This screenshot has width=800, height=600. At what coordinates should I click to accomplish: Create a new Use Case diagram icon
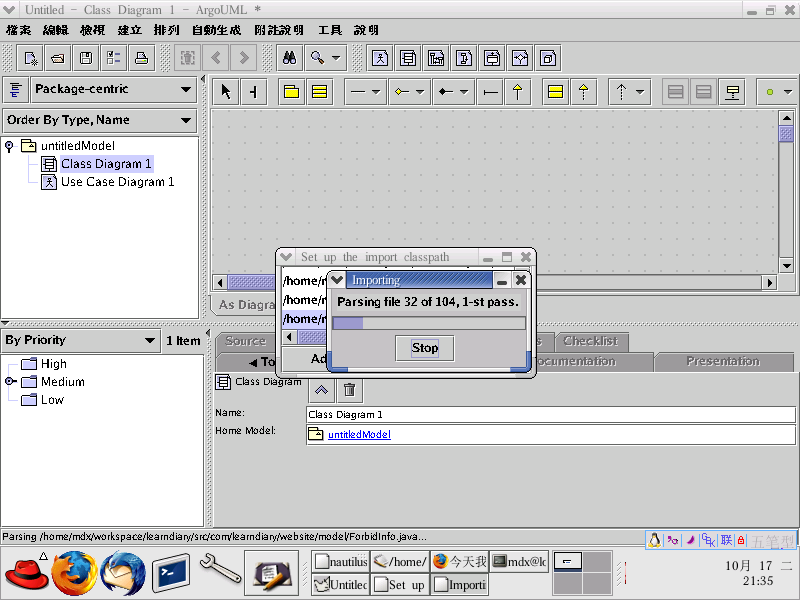380,58
